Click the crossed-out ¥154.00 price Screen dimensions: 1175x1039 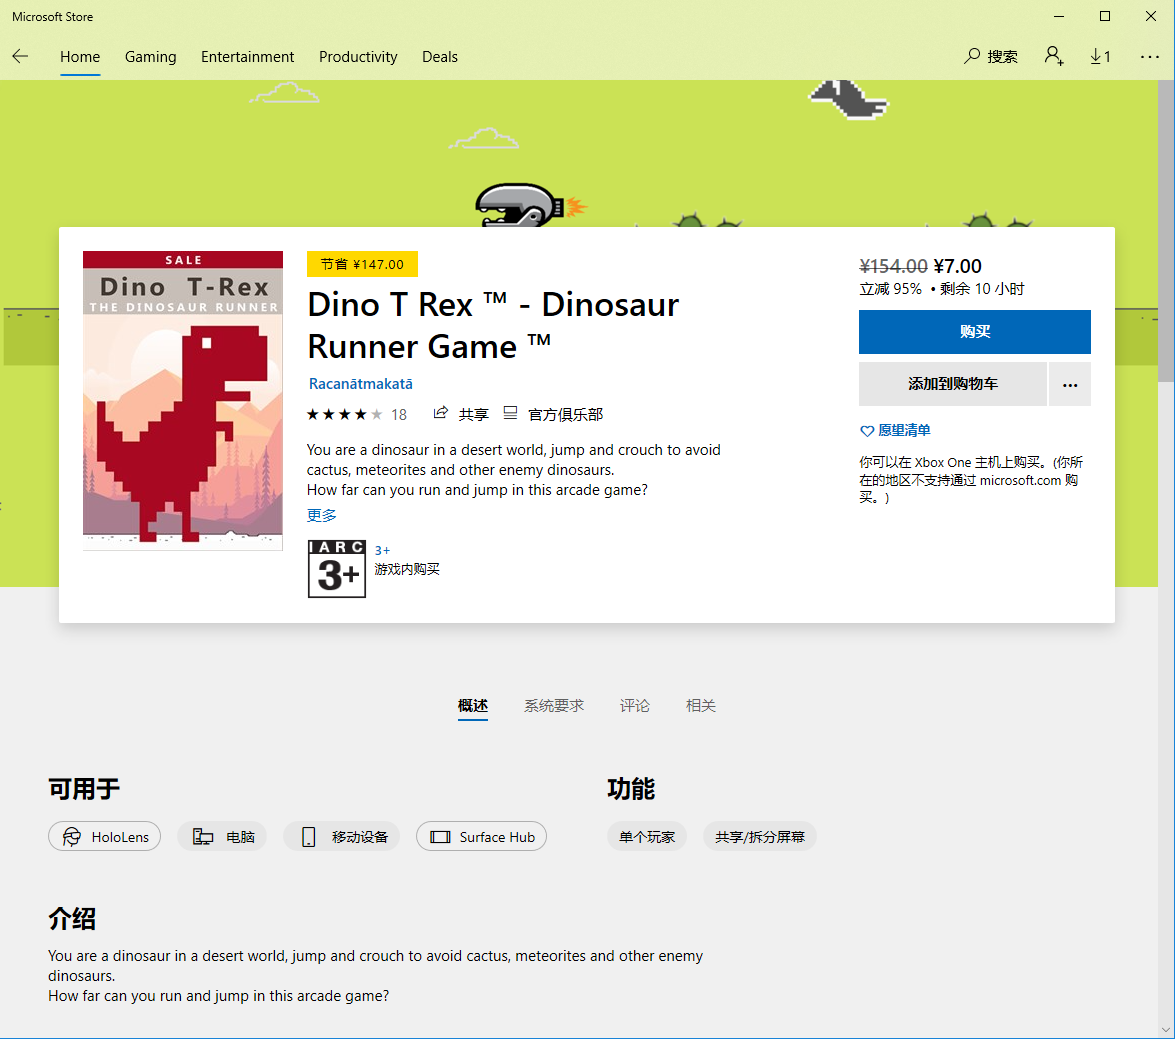click(893, 266)
